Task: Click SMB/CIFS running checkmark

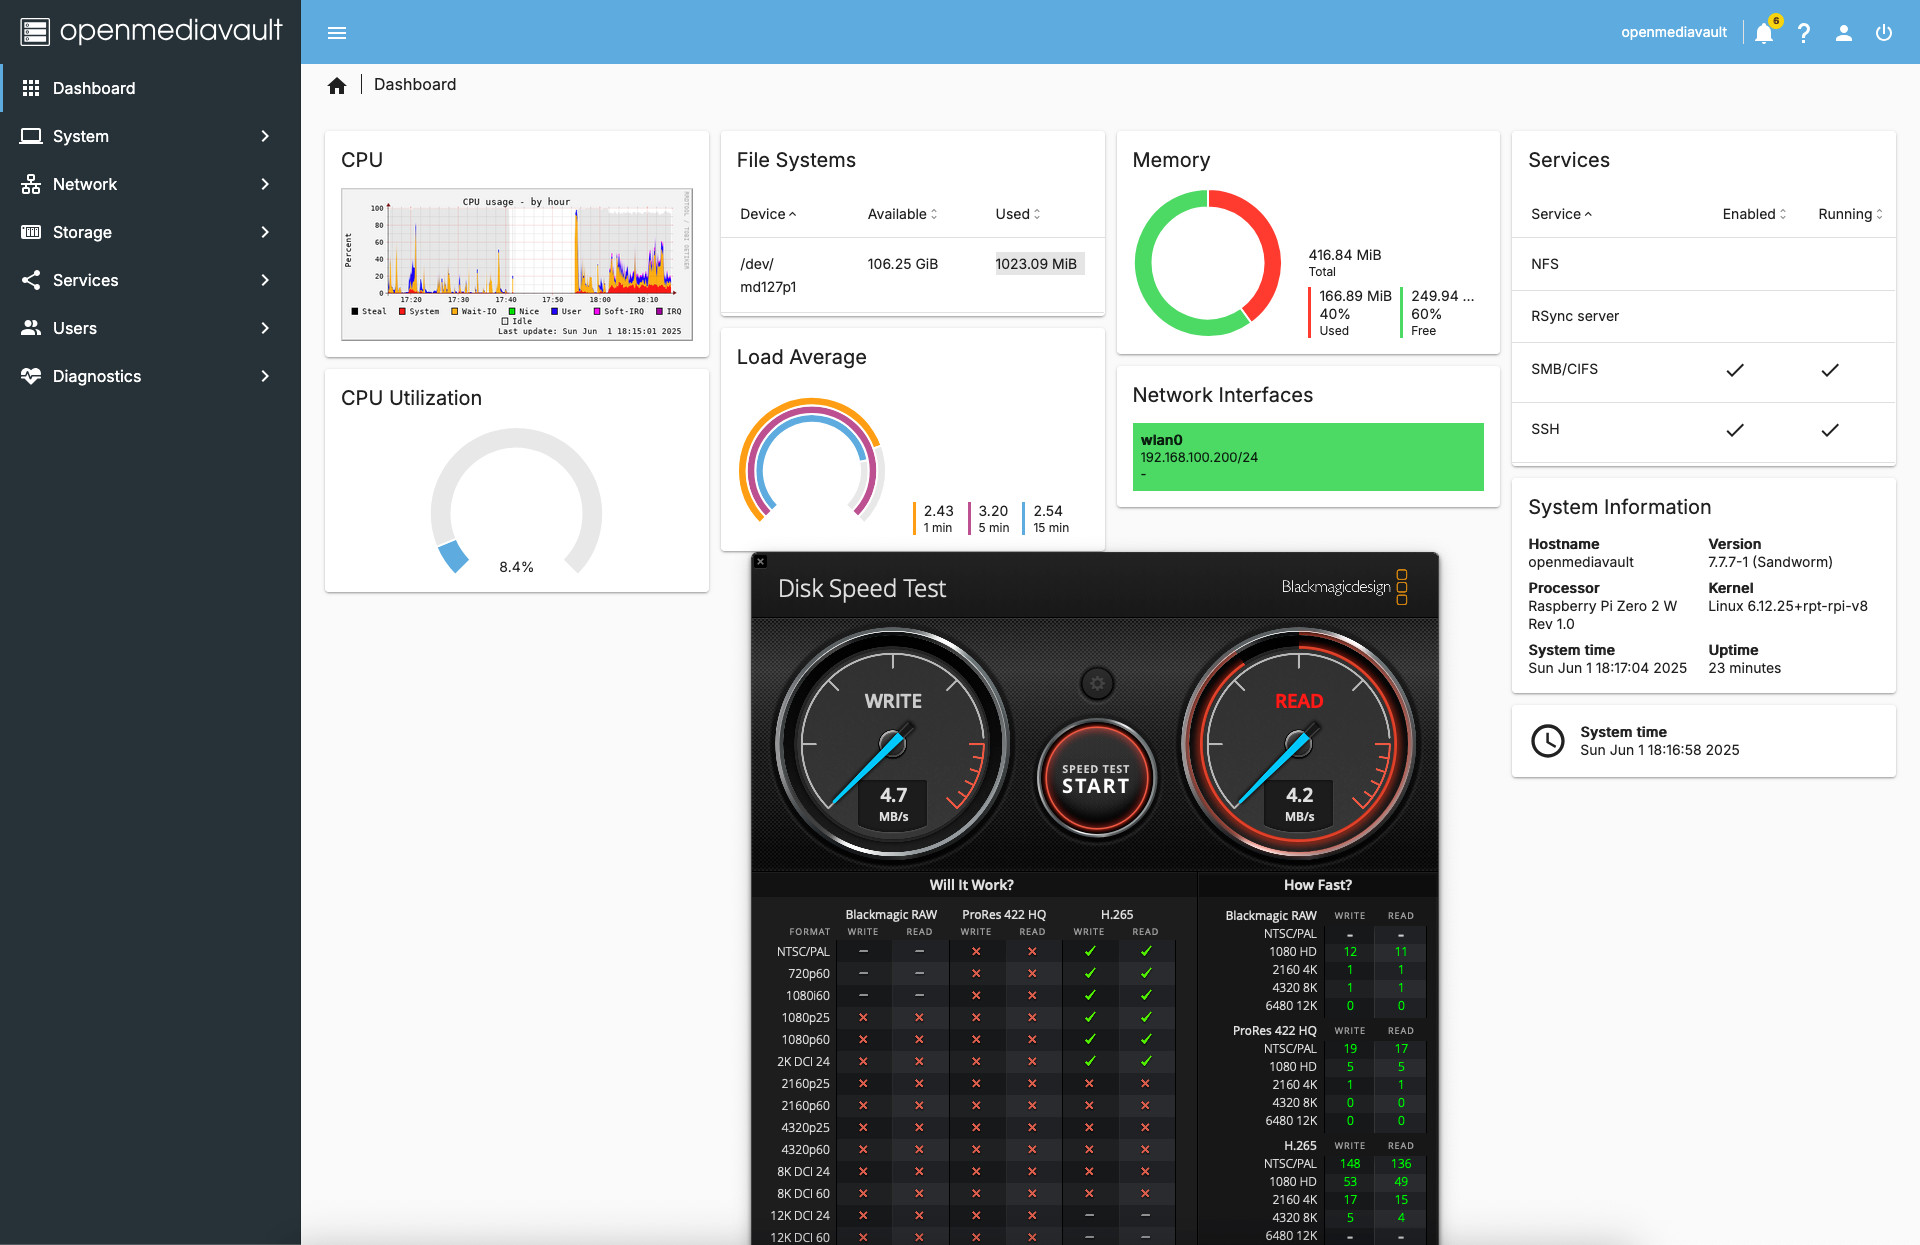Action: (x=1830, y=370)
